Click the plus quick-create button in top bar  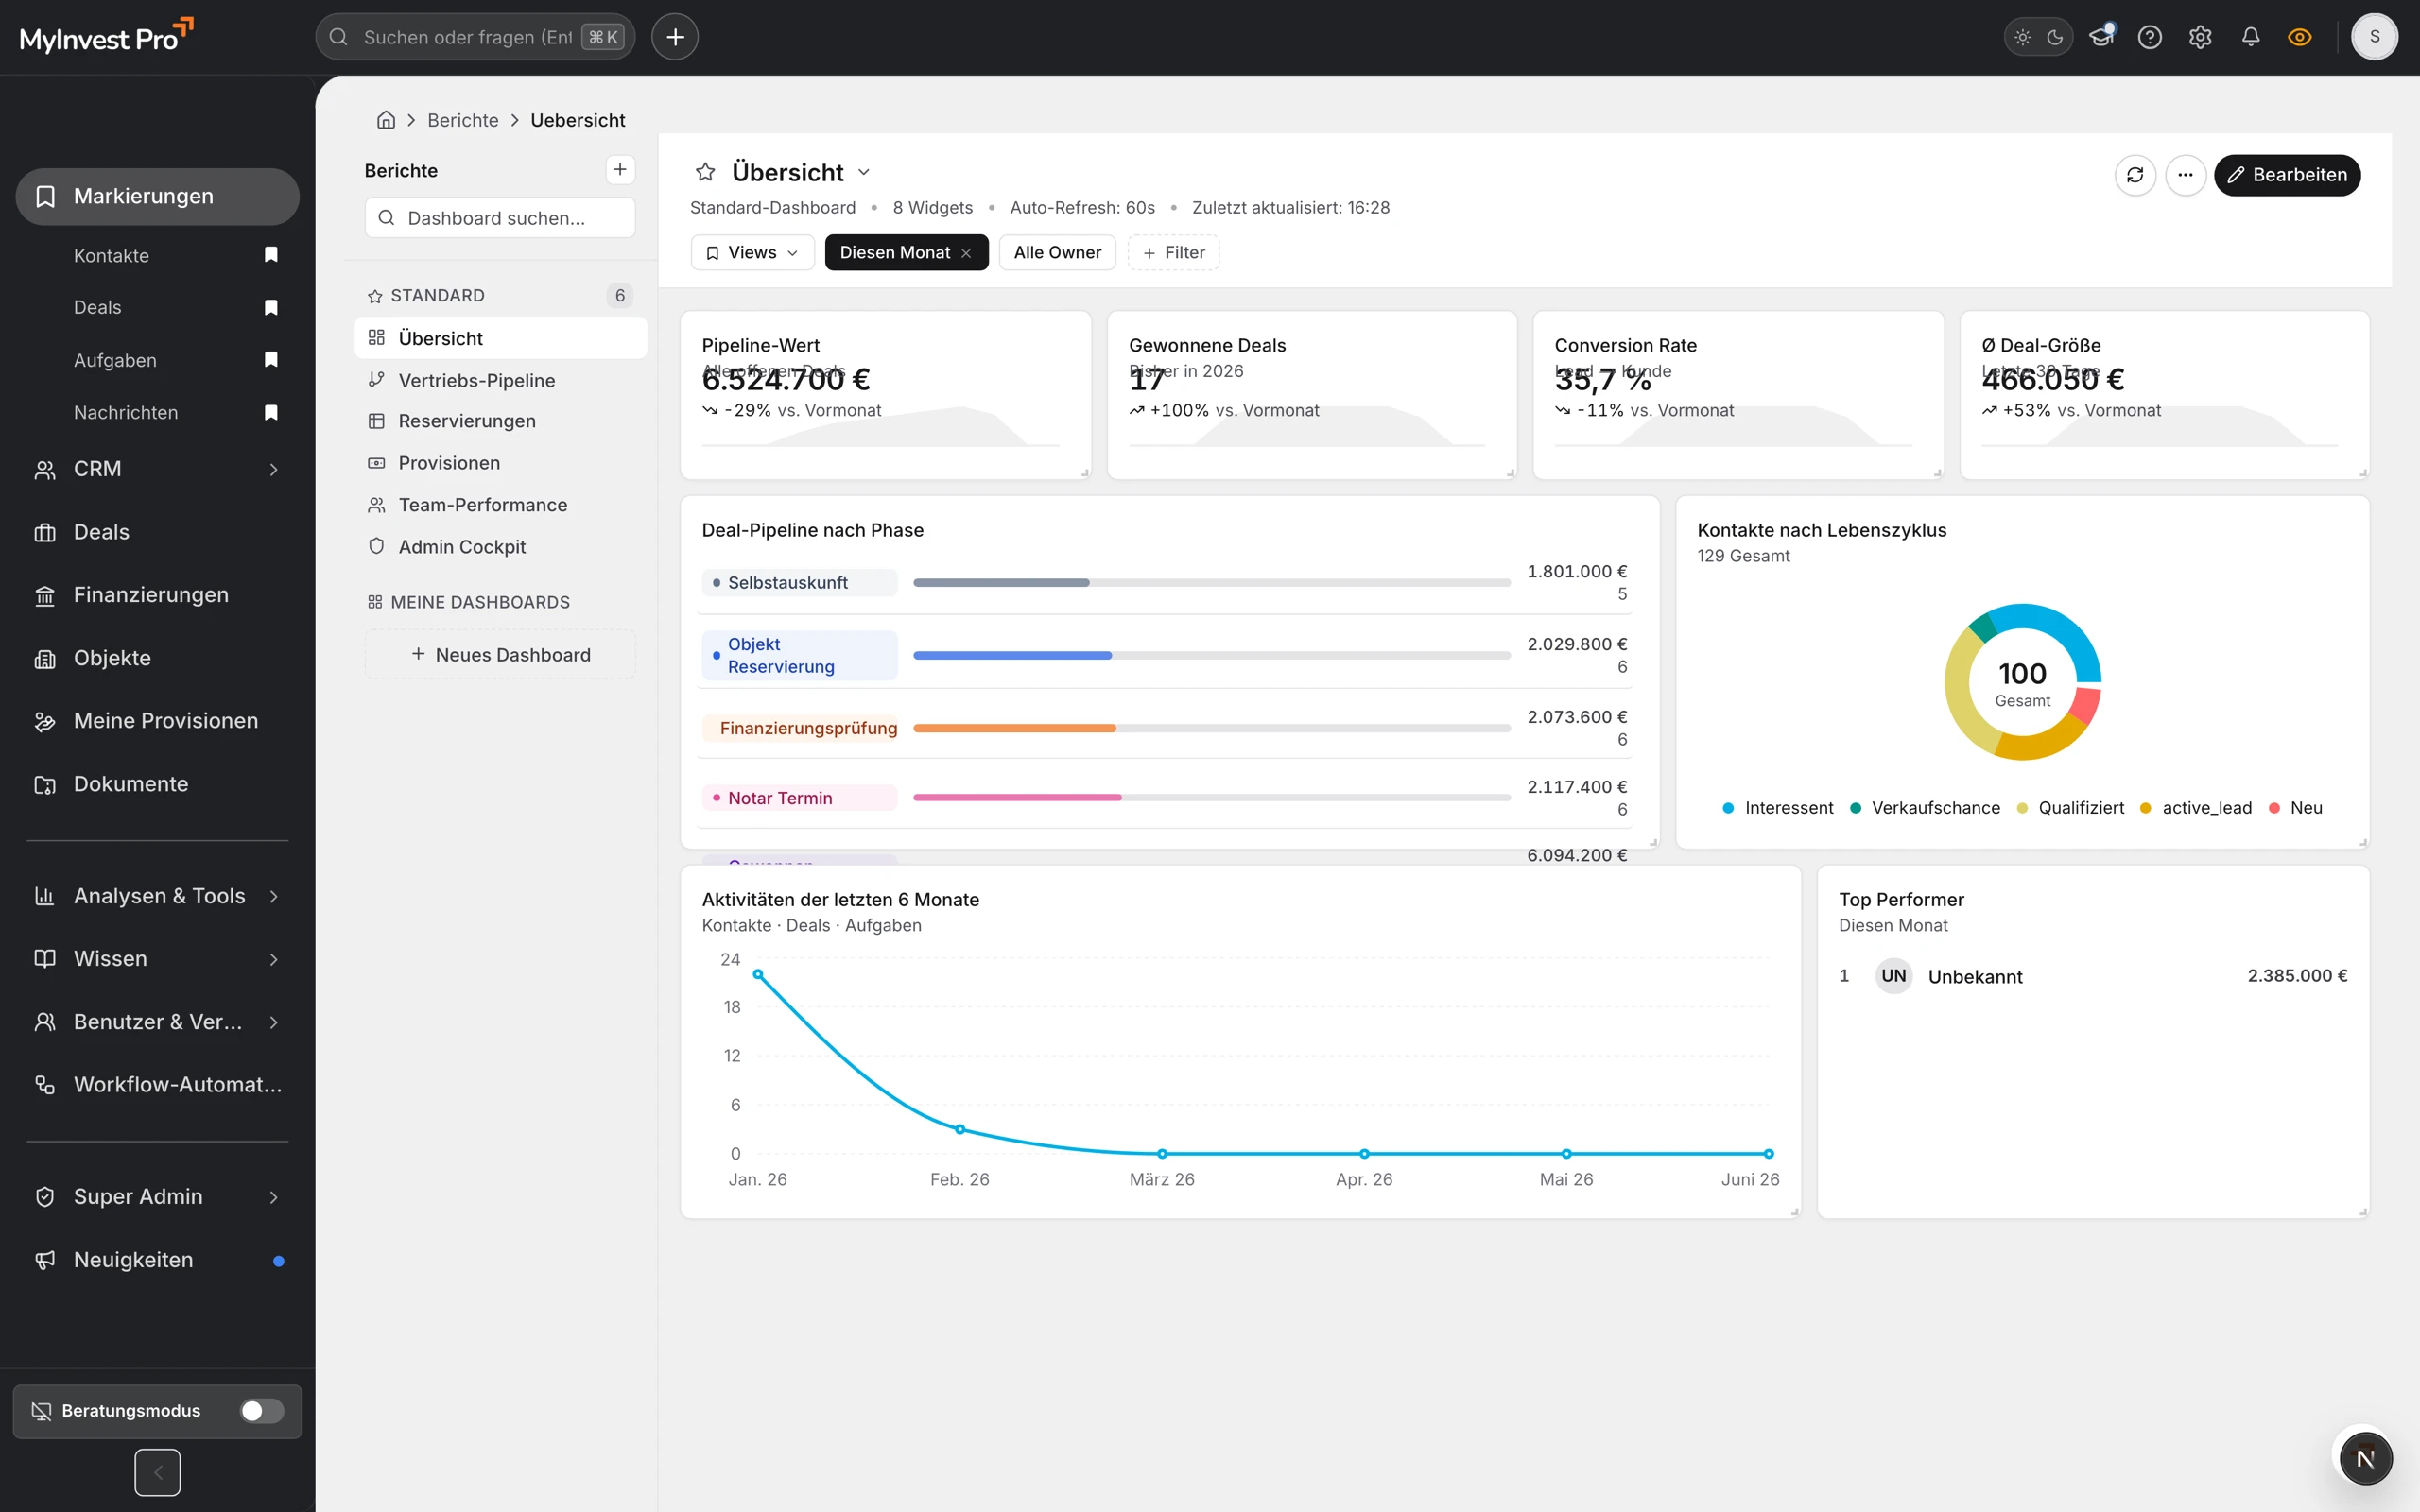tap(675, 37)
